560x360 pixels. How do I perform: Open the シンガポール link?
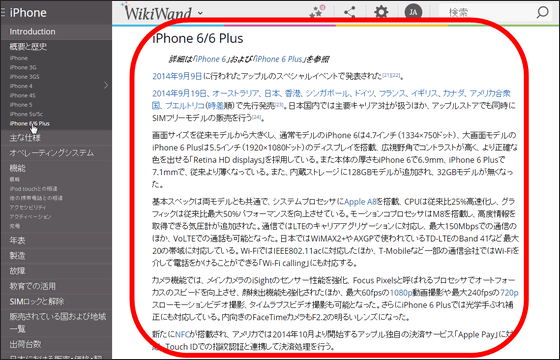click(327, 93)
